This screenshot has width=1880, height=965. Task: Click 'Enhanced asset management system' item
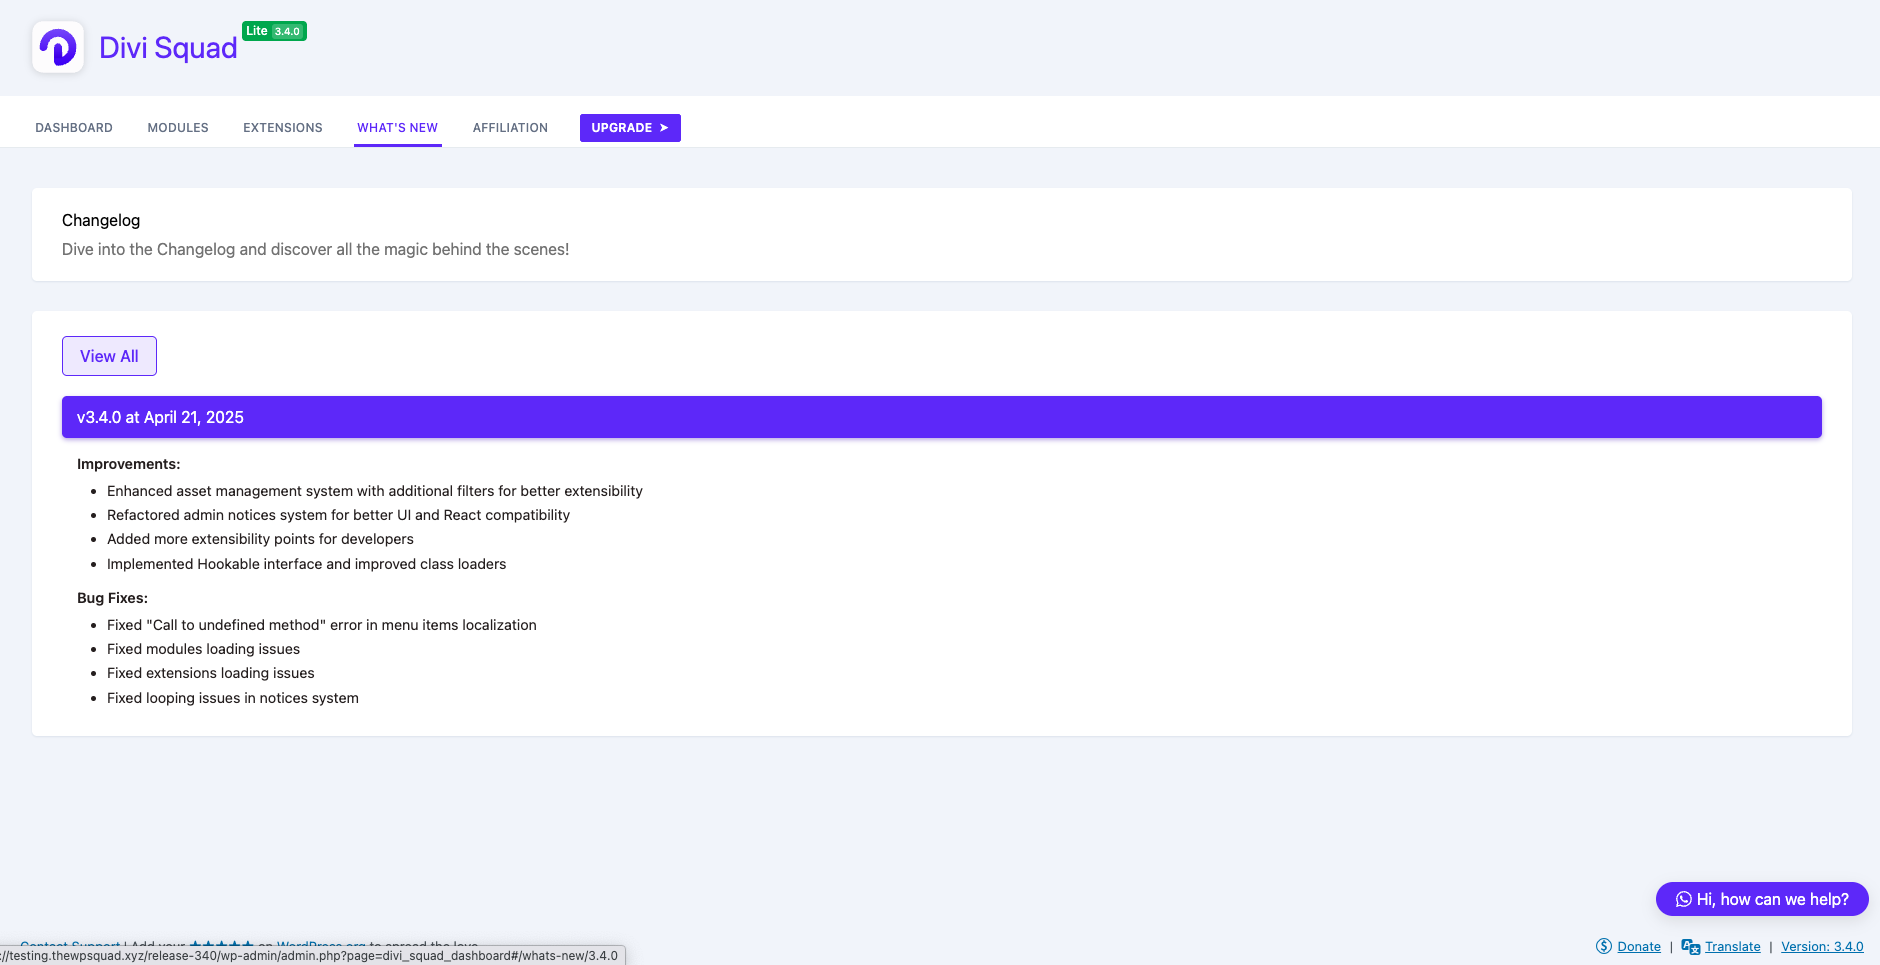pyautogui.click(x=375, y=491)
